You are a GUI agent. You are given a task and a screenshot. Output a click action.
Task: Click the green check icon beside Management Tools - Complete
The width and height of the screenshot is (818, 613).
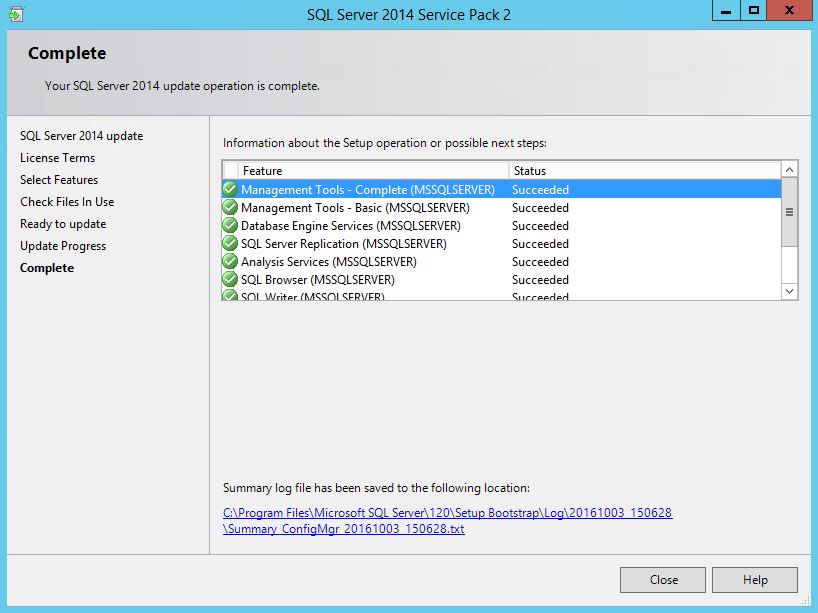point(230,190)
